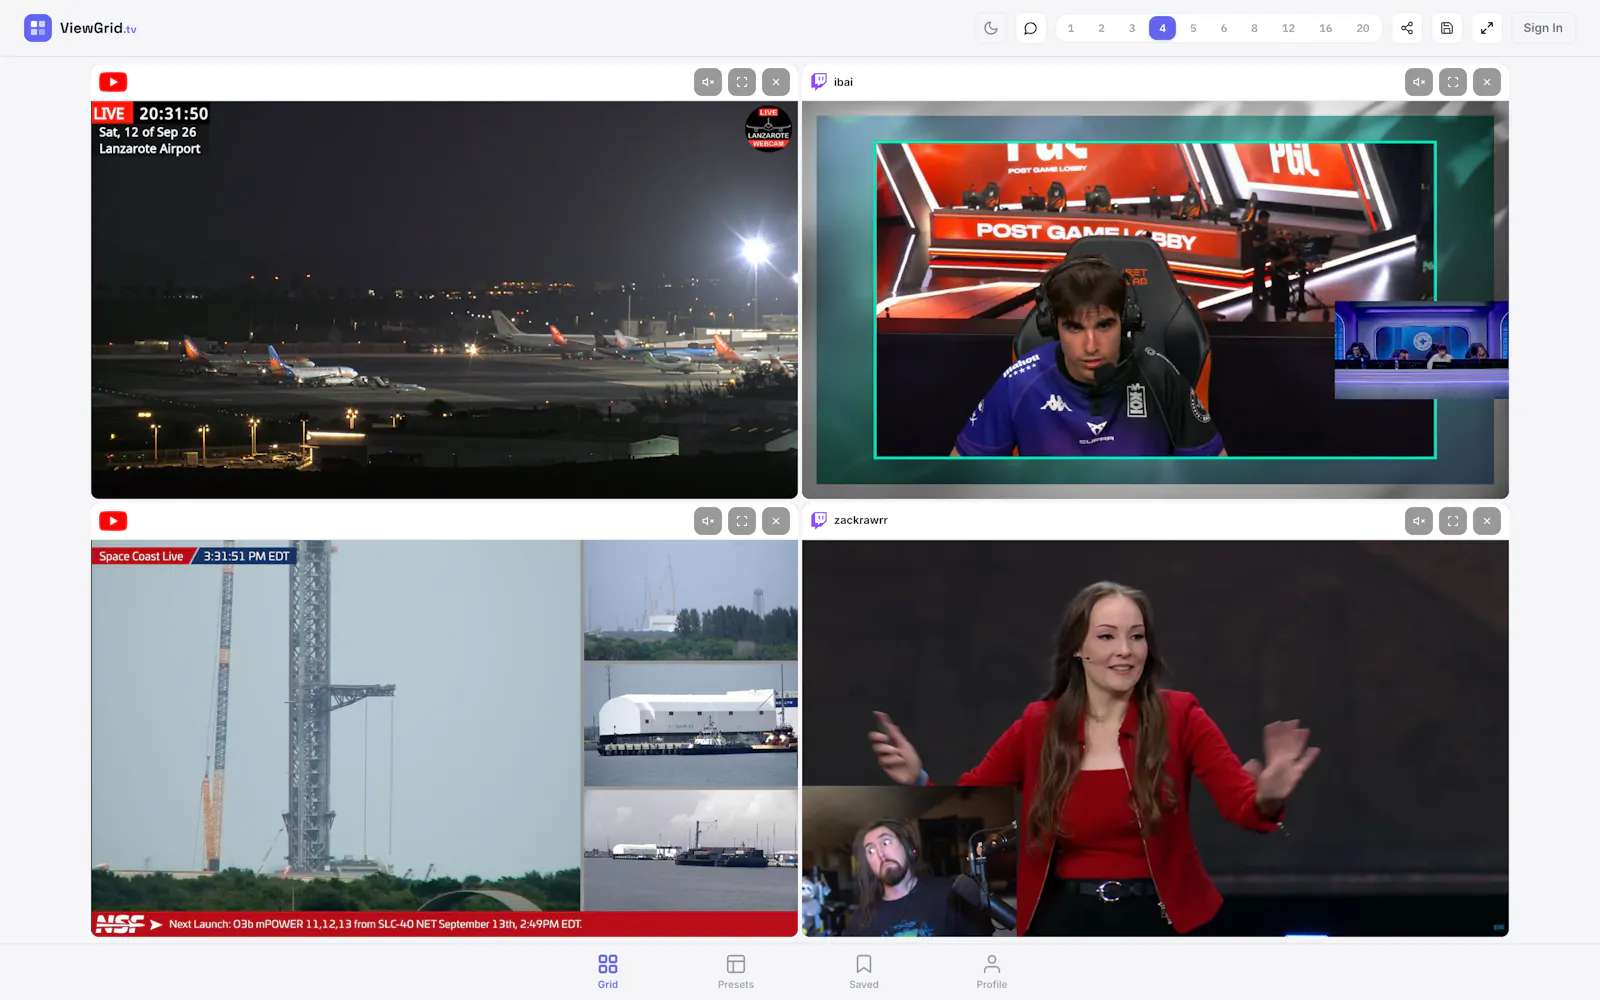1600x1000 pixels.
Task: Click the save layout icon
Action: tap(1447, 28)
